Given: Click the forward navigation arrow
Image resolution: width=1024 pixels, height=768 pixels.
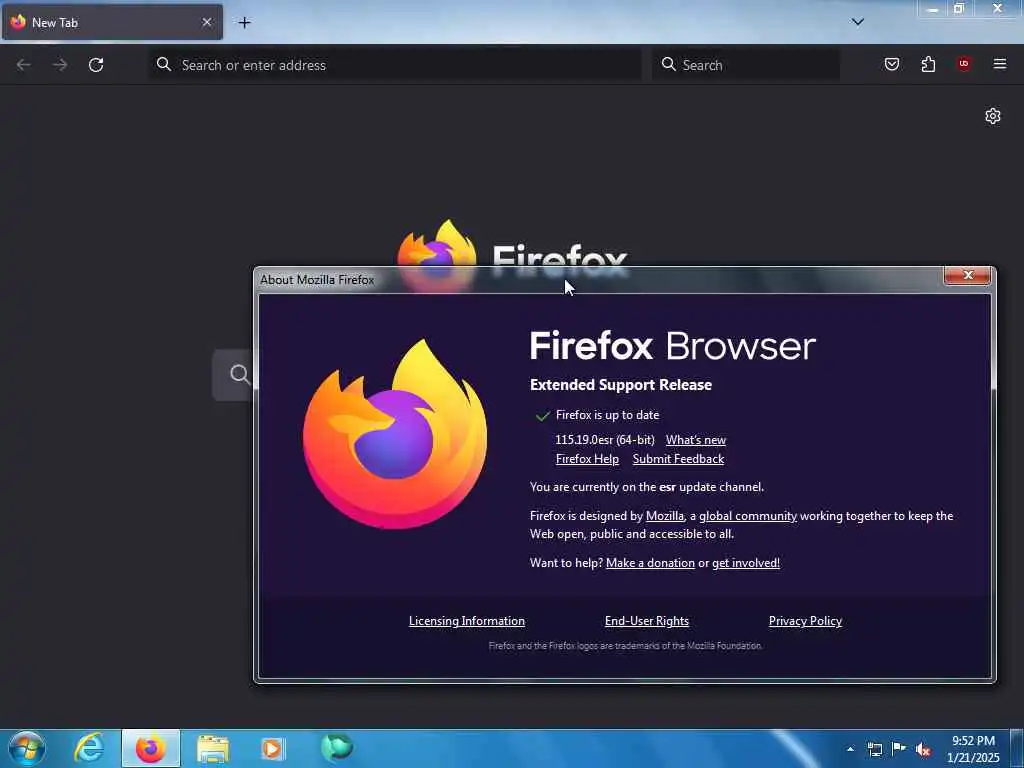Looking at the screenshot, I should (x=59, y=65).
